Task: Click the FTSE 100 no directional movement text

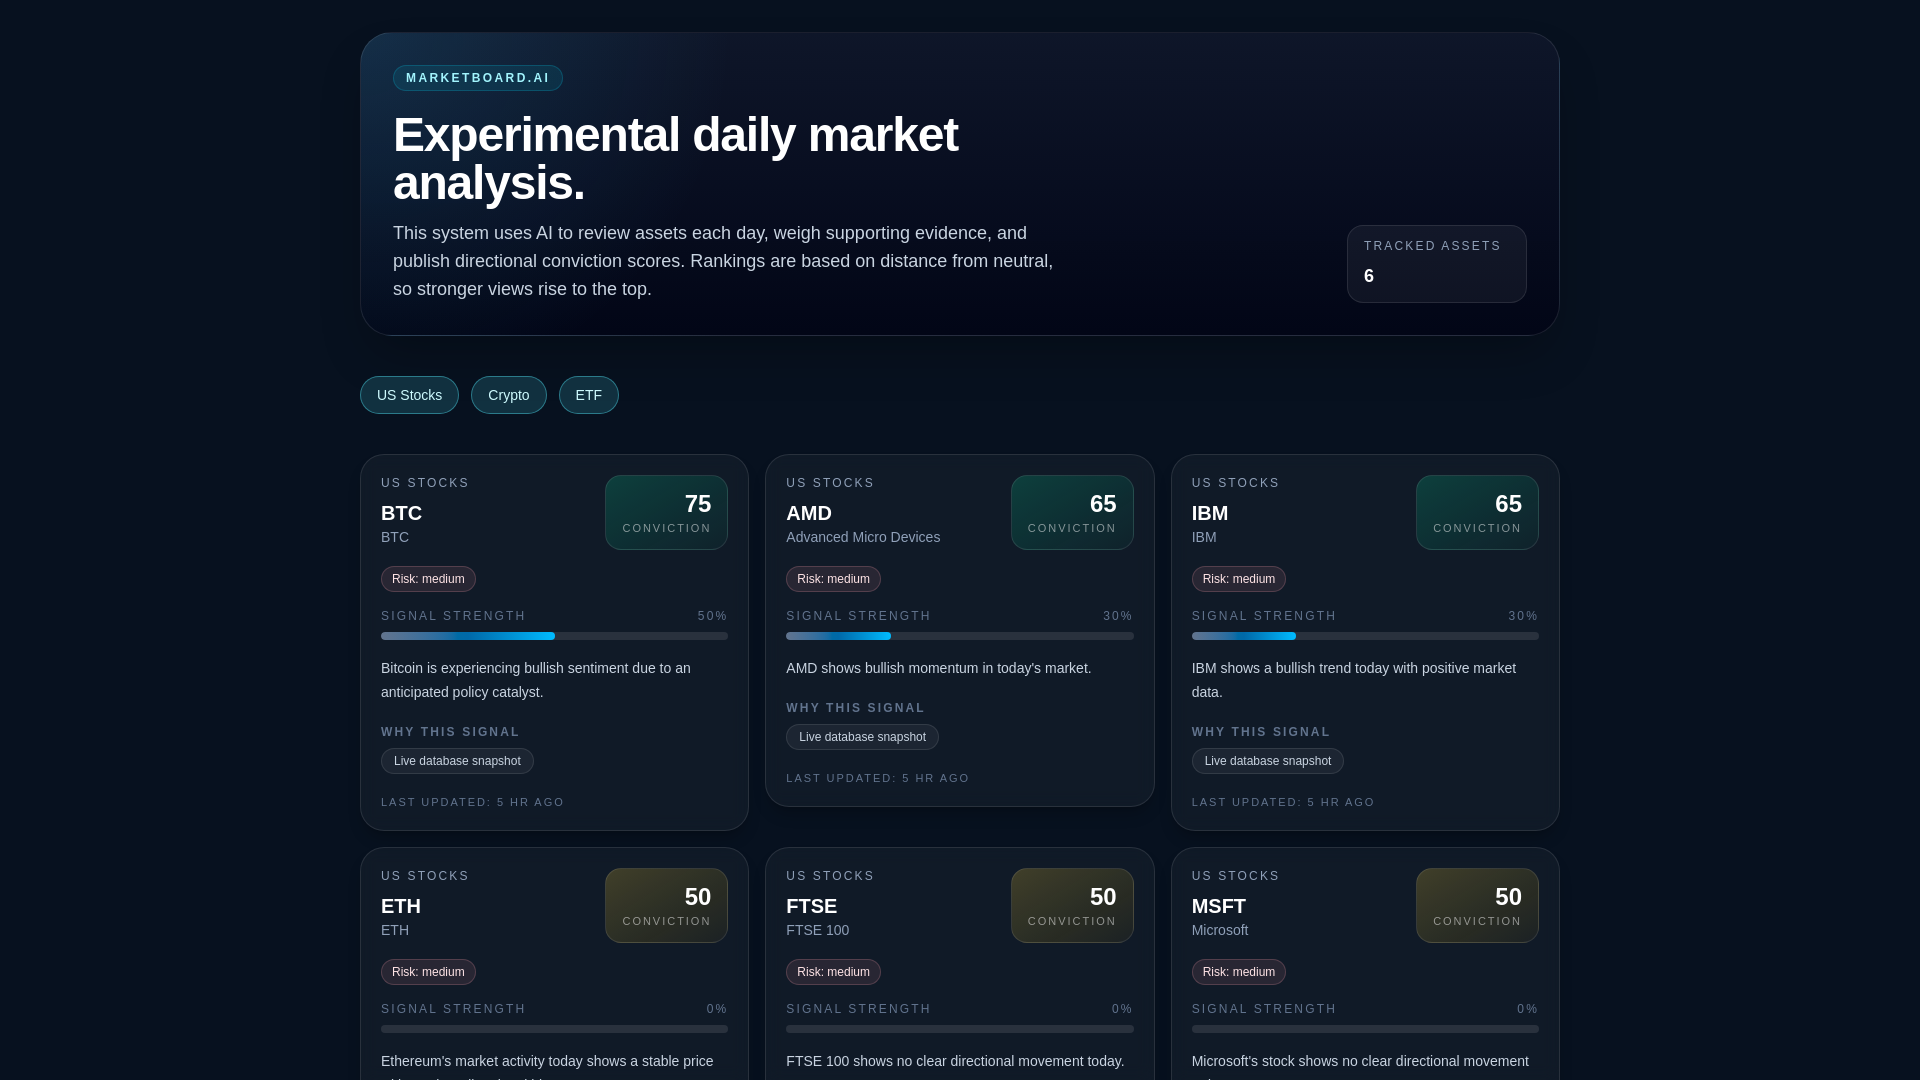Action: click(955, 1061)
